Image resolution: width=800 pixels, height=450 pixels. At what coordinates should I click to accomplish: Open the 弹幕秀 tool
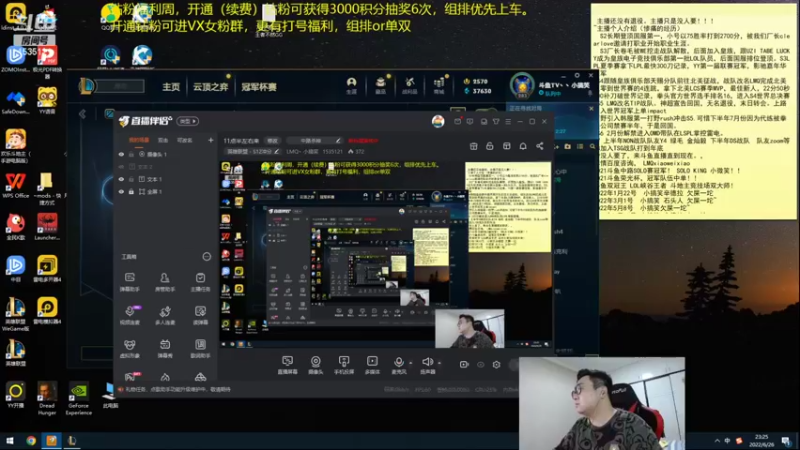tap(165, 349)
